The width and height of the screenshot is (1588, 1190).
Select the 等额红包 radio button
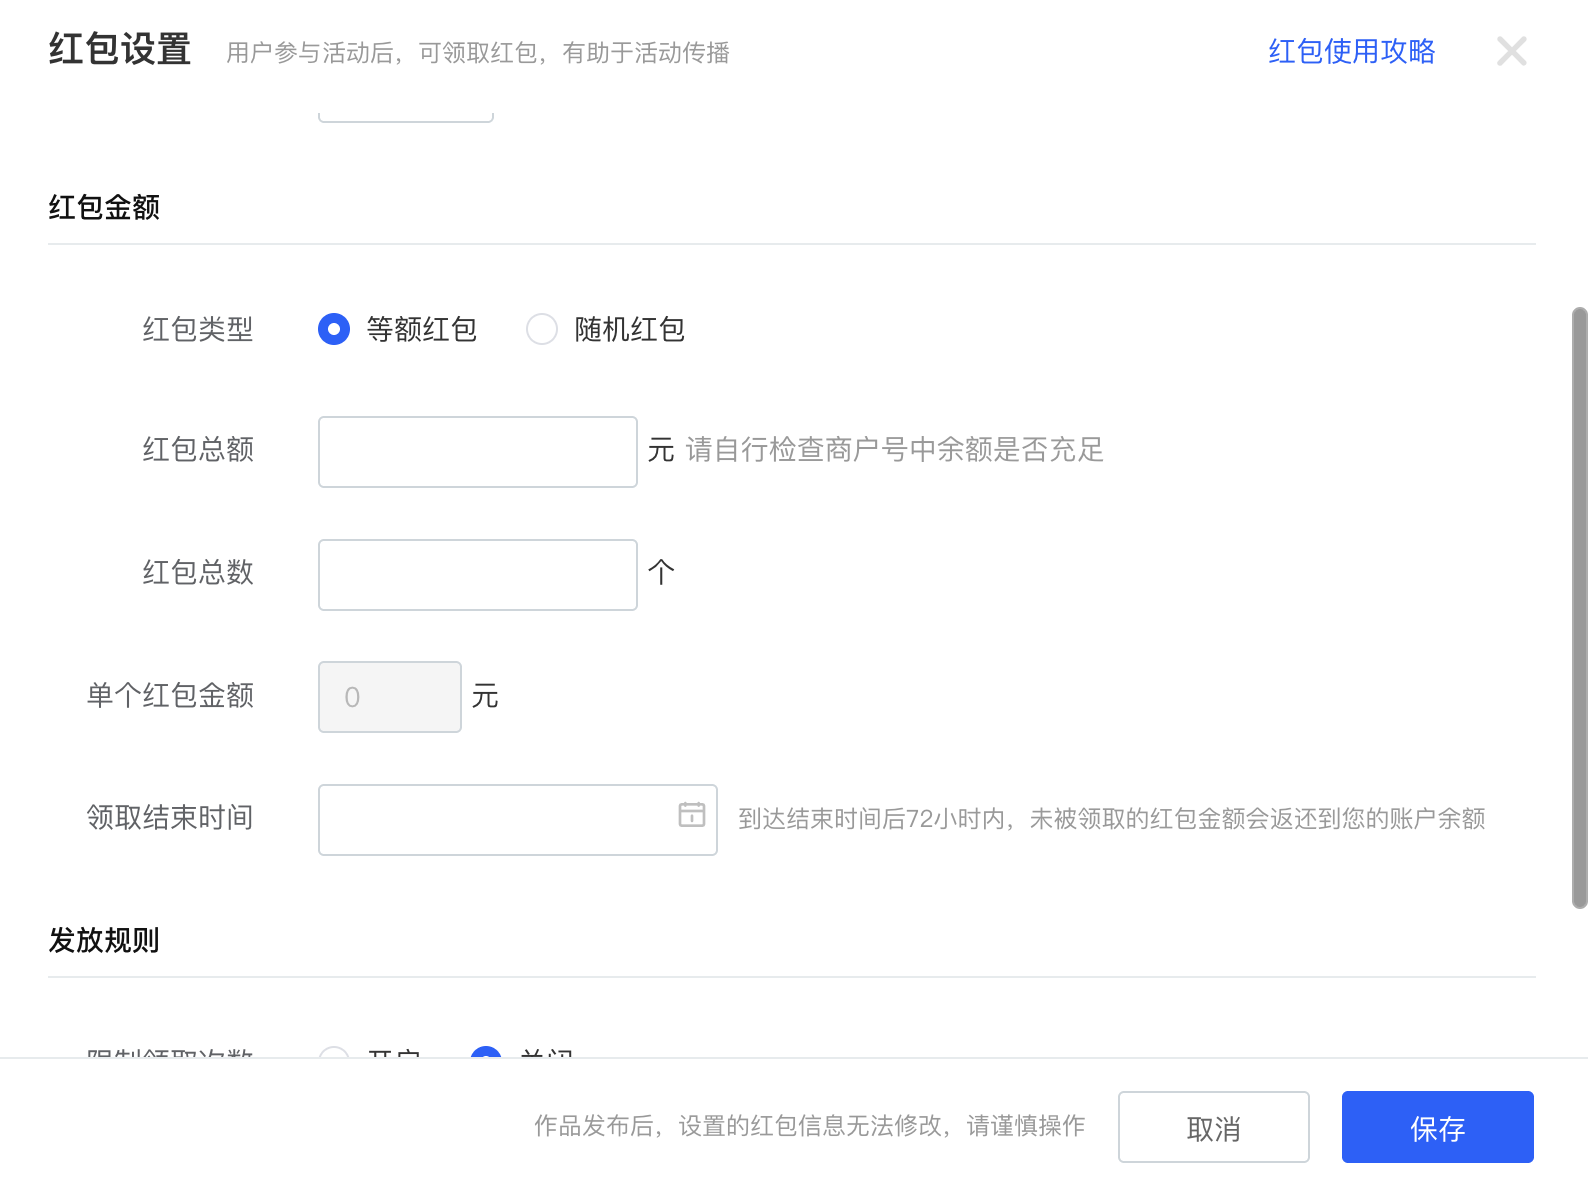click(334, 329)
